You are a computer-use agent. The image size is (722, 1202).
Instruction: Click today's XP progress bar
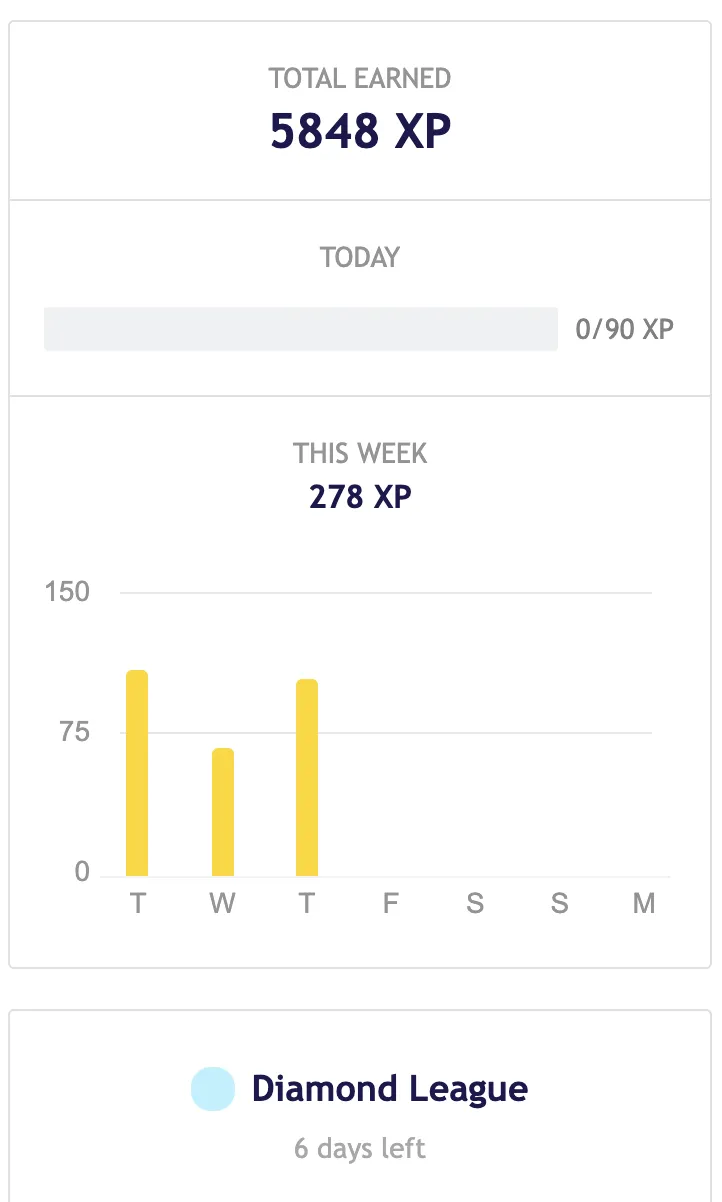pos(301,329)
